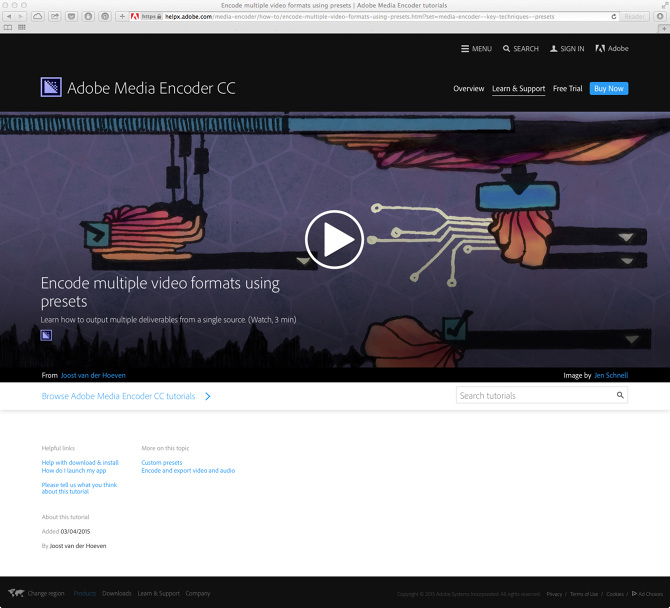Viewport: 670px width, 608px height.
Task: Click the date 03/04/2015
Action: (x=75, y=532)
